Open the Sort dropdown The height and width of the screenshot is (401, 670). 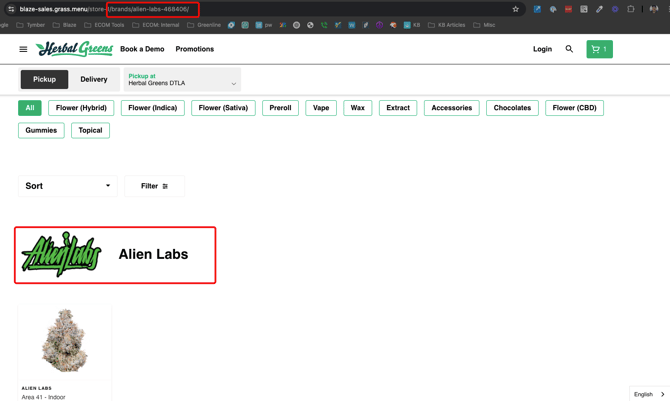(x=67, y=186)
